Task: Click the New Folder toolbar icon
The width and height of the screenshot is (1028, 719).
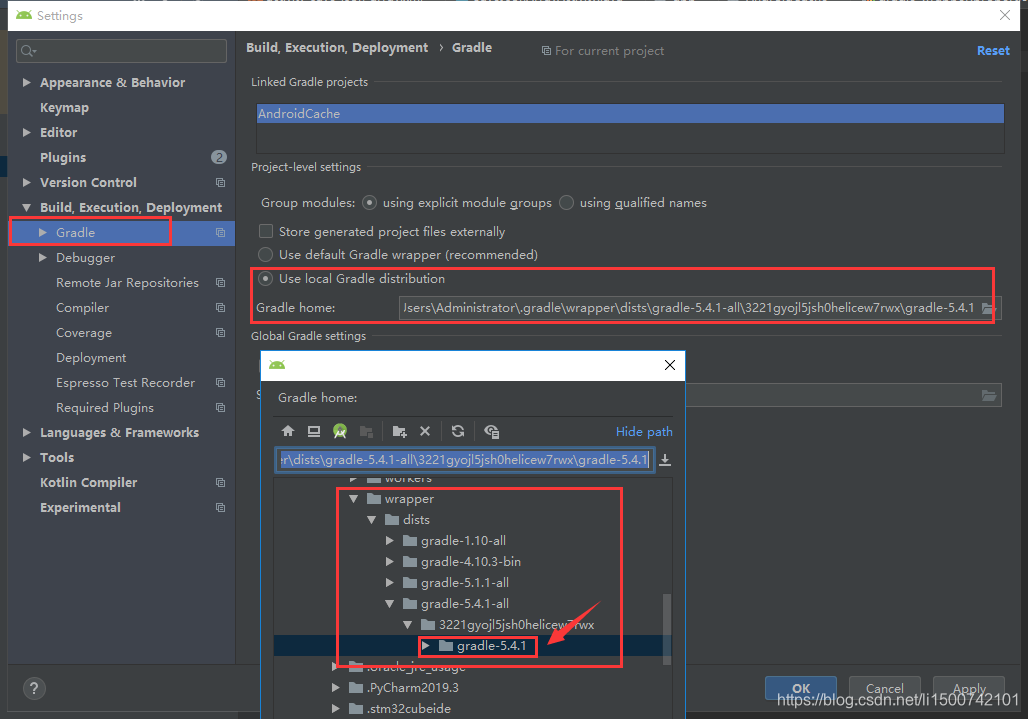Action: pyautogui.click(x=399, y=431)
